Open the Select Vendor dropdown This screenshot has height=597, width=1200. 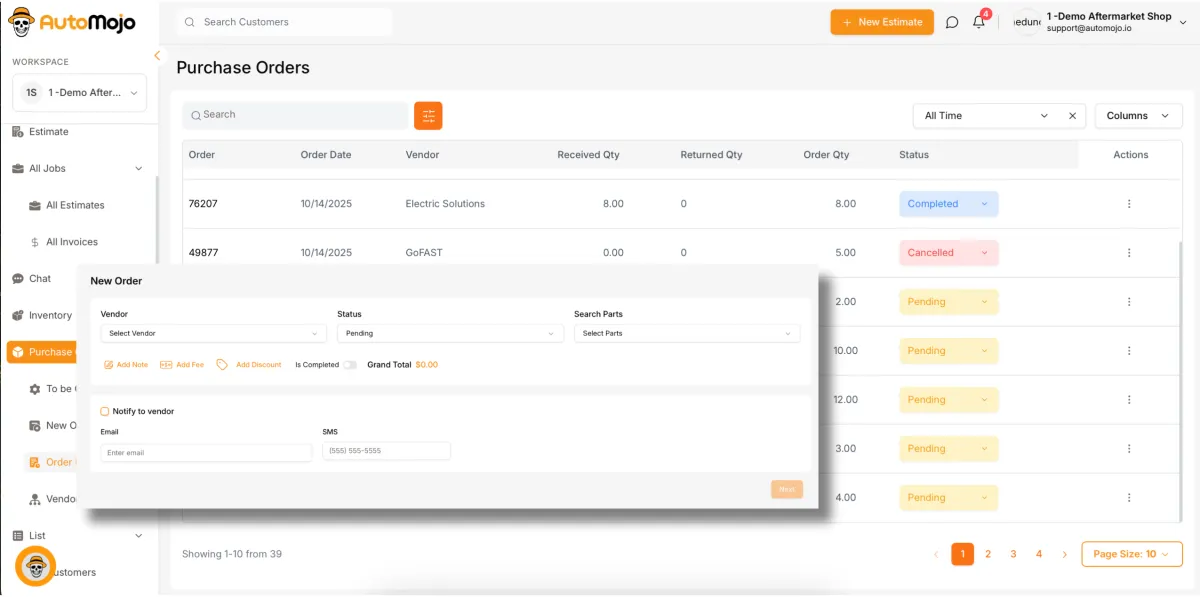[x=213, y=333]
